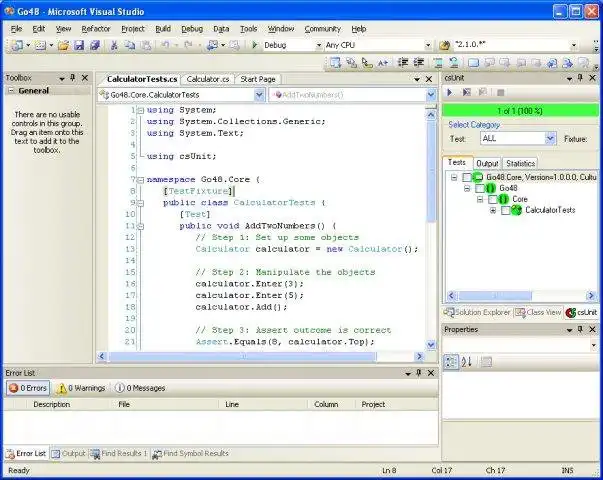
Task: Click the Decrease Indent toolbar icon
Action: click(403, 62)
